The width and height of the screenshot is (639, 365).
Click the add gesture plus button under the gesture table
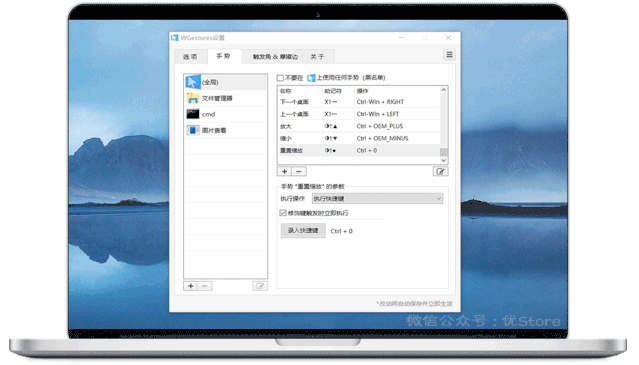(x=284, y=172)
